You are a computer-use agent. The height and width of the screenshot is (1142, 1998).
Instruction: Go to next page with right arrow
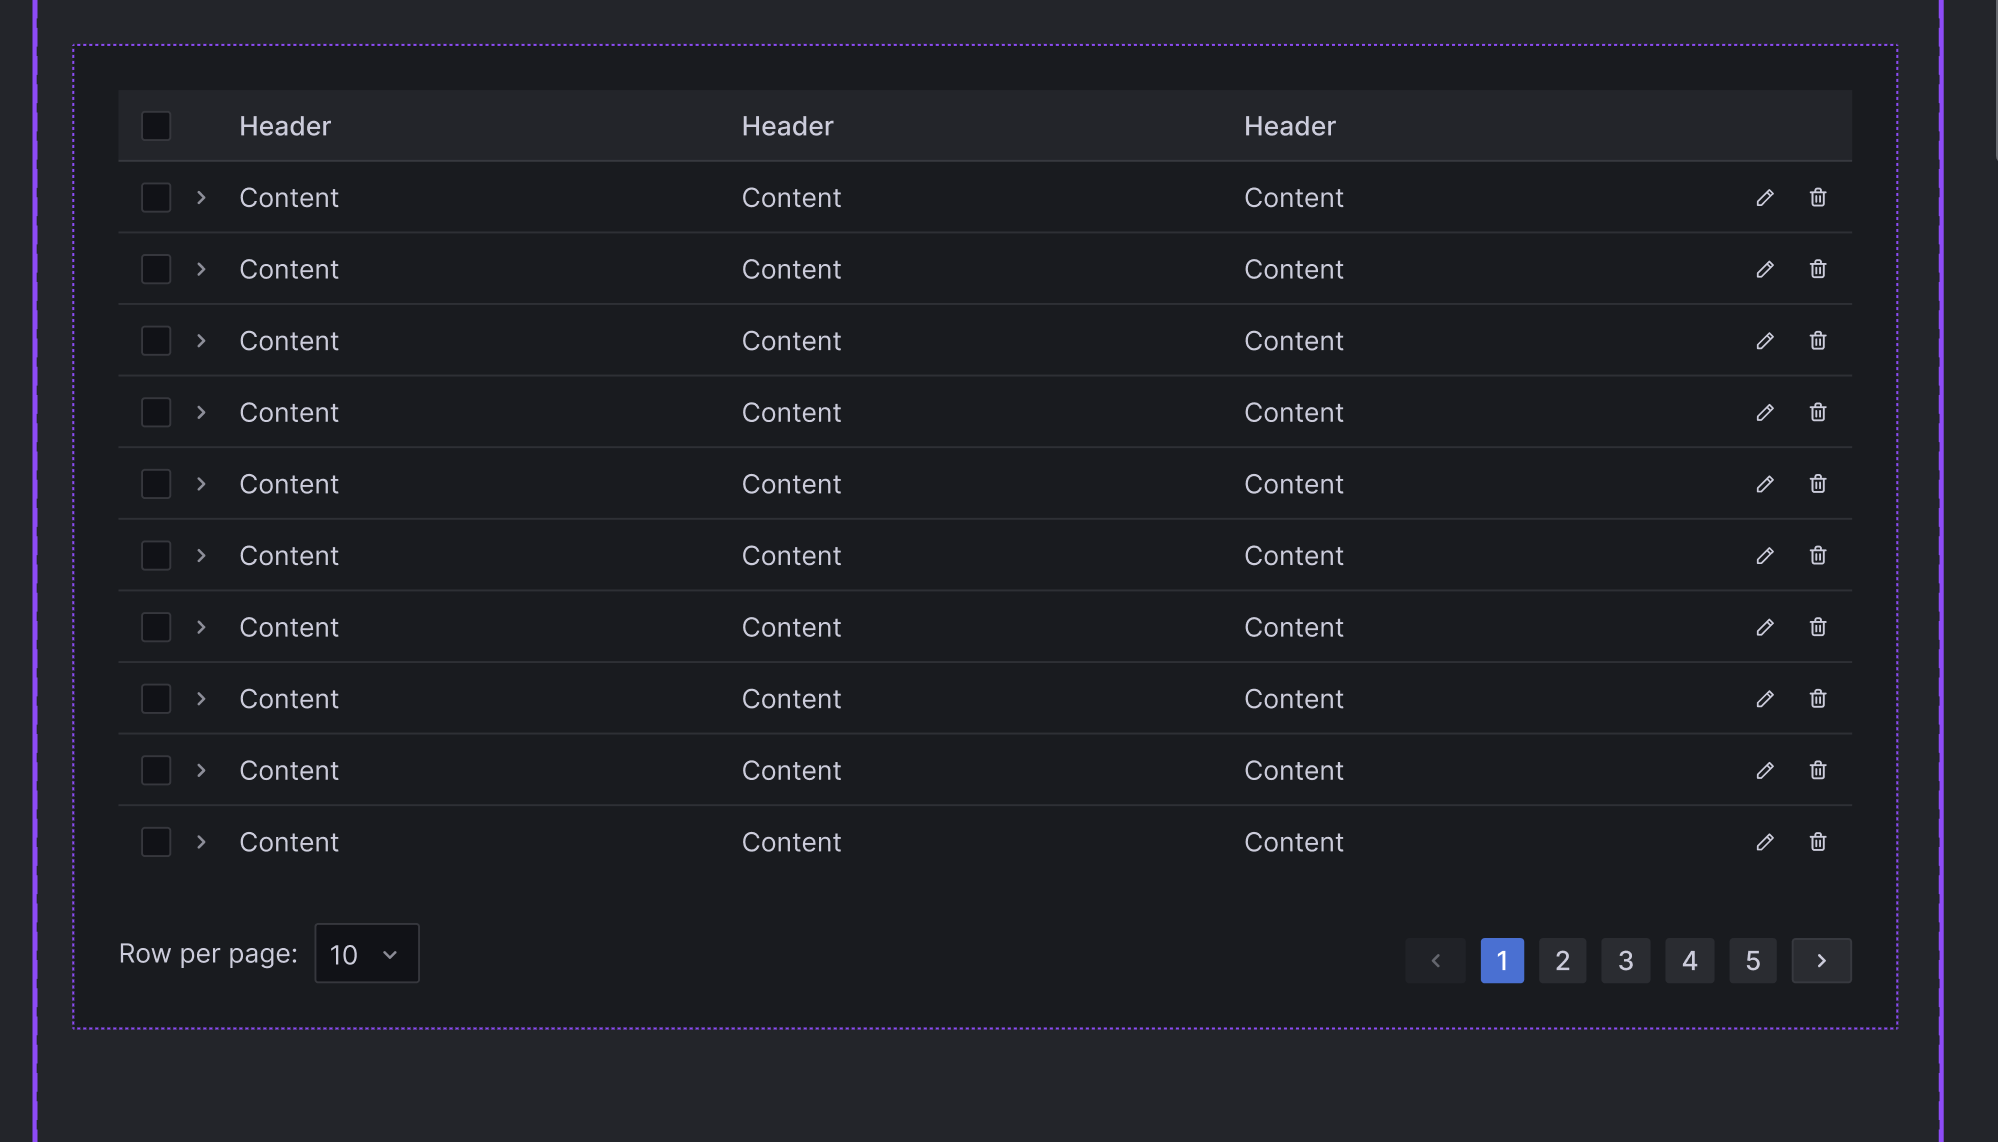[1821, 961]
